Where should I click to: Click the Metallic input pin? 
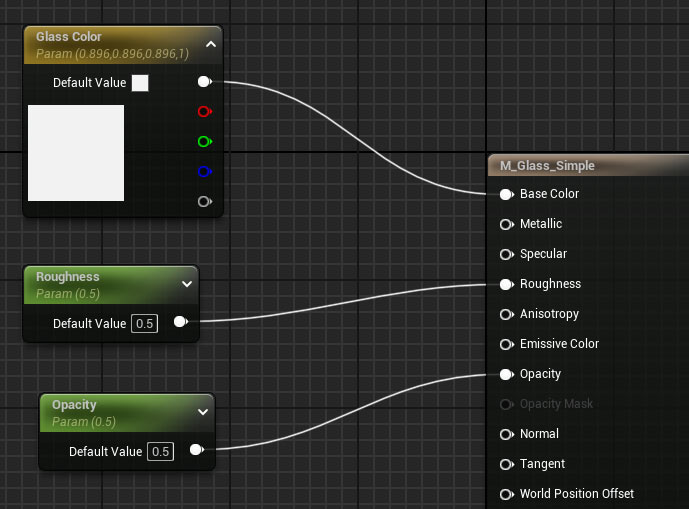[506, 224]
